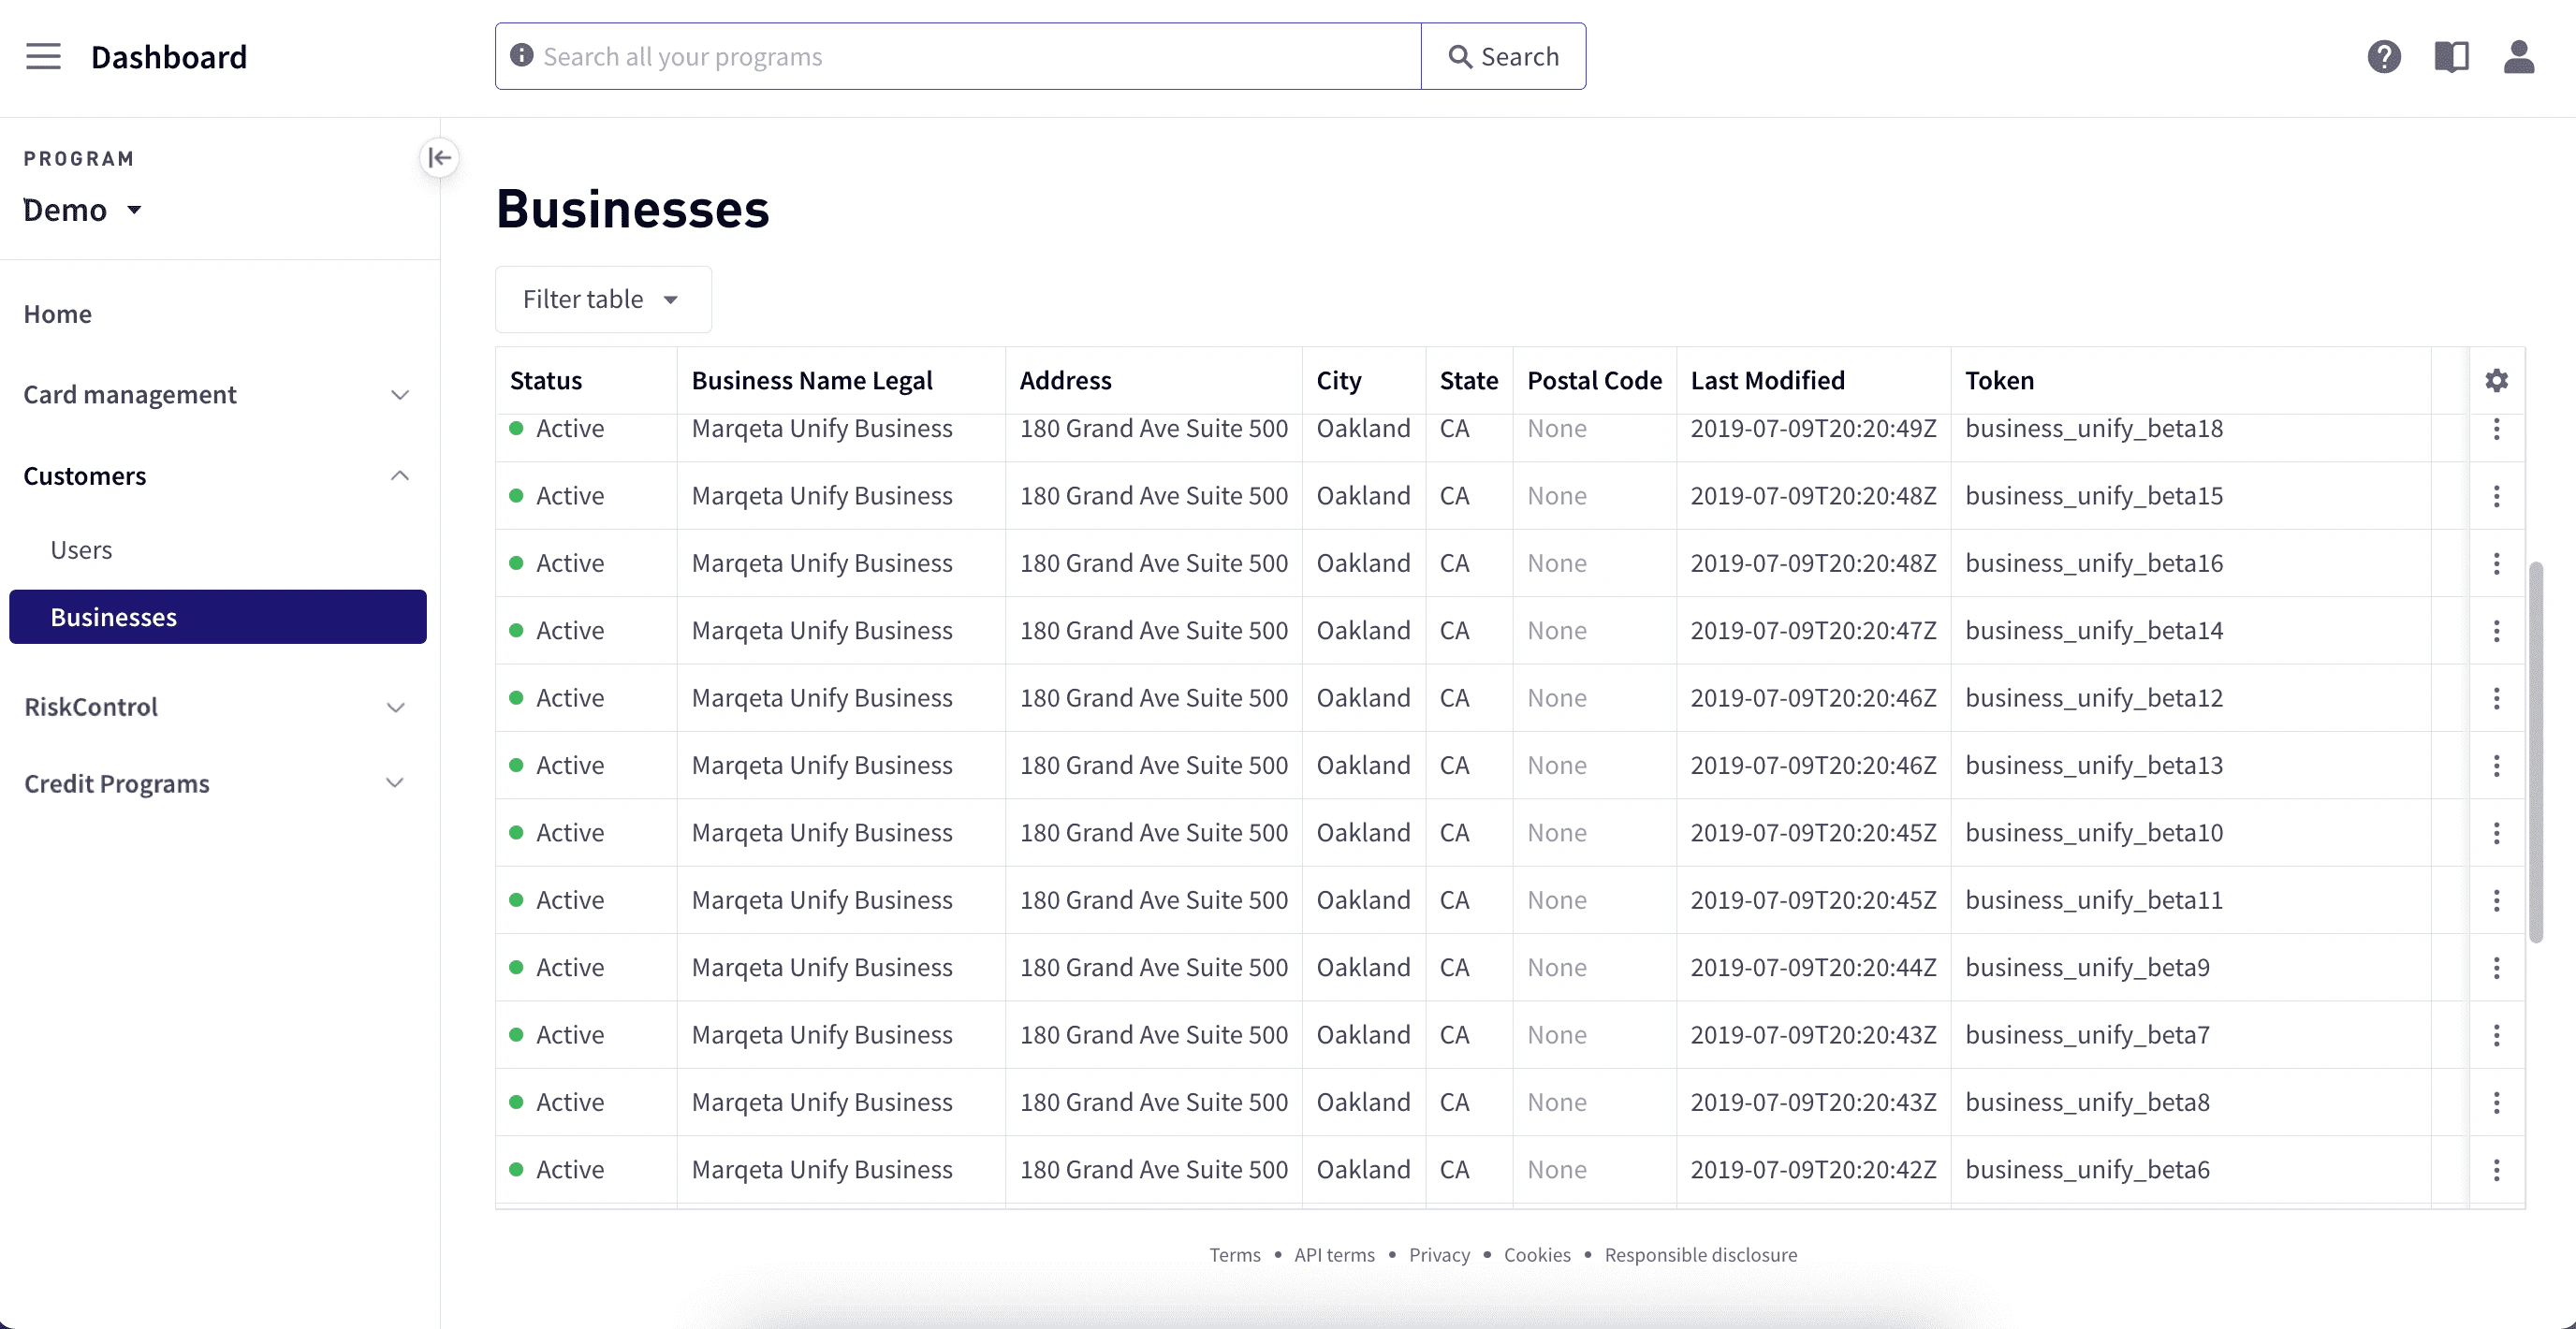Open row actions for business_unify_beta9

click(x=2496, y=968)
